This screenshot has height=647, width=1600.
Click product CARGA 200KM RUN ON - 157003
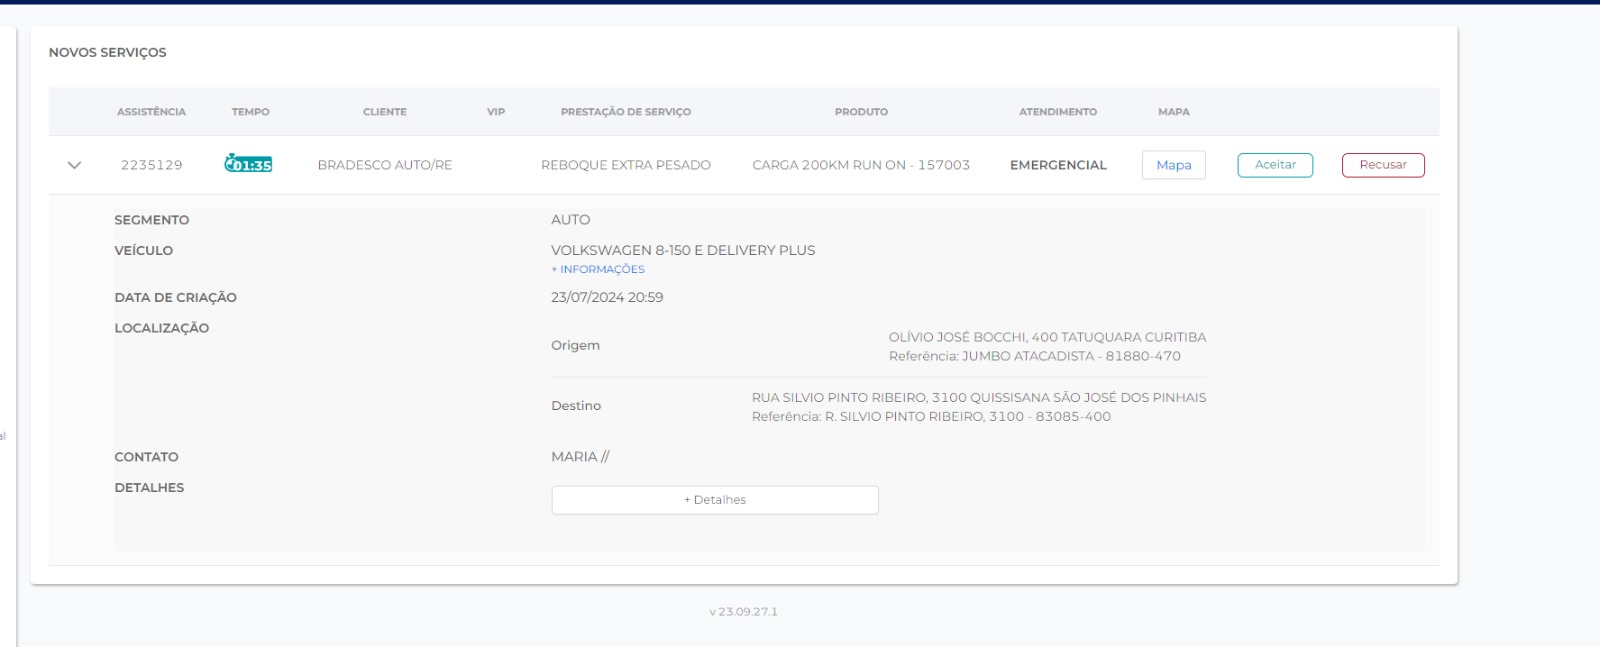tap(861, 165)
